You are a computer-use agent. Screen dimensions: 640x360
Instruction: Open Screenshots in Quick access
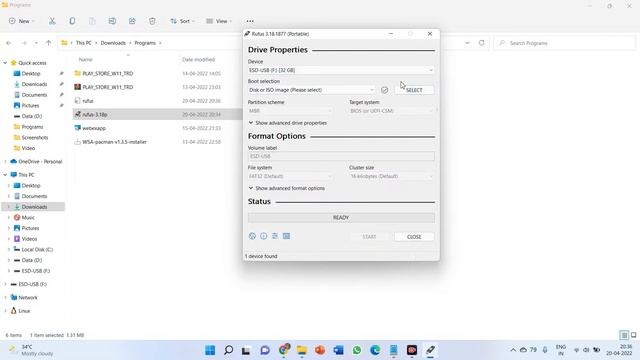point(34,138)
